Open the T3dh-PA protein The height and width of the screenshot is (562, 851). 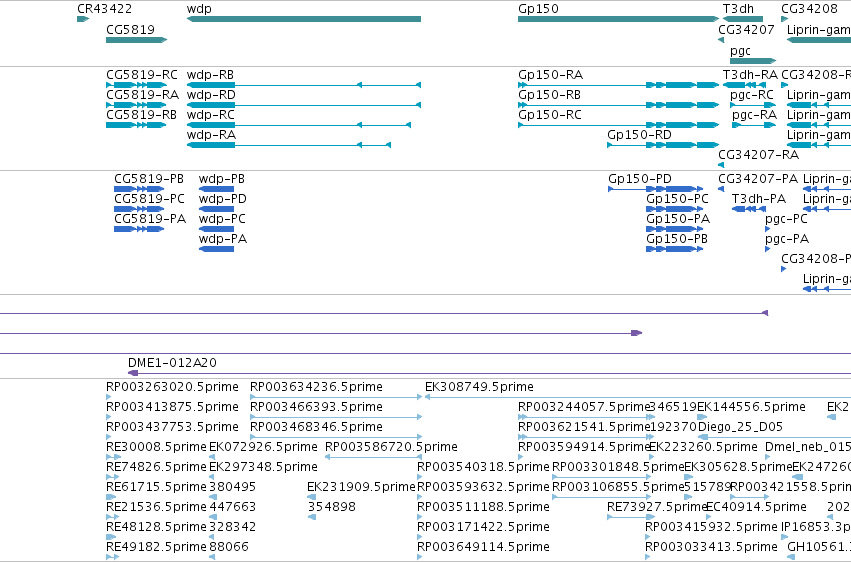pos(749,209)
